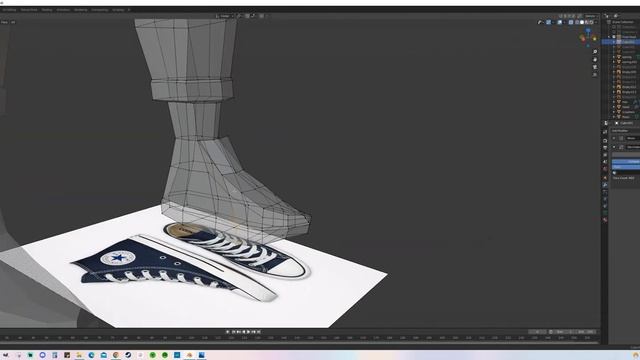Collapse the second modifier panel
The width and height of the screenshot is (640, 360).
[x=614, y=147]
